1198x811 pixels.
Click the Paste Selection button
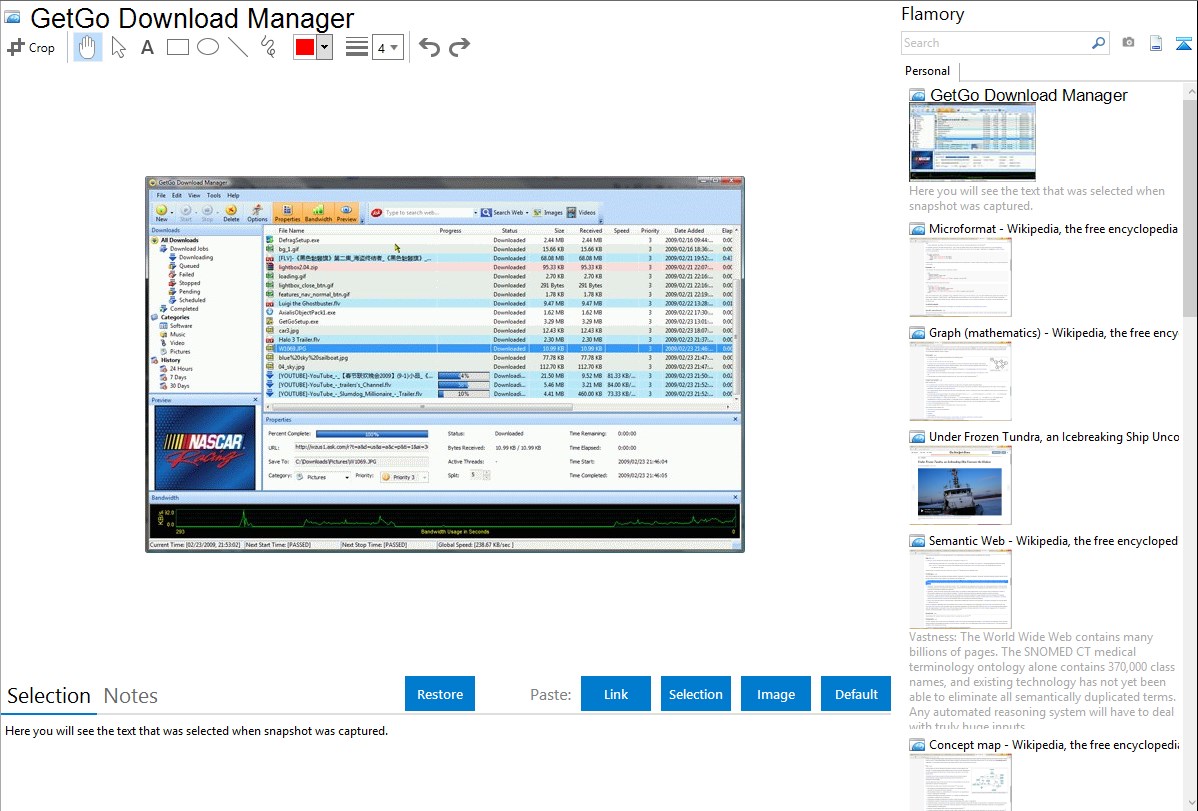pos(695,694)
